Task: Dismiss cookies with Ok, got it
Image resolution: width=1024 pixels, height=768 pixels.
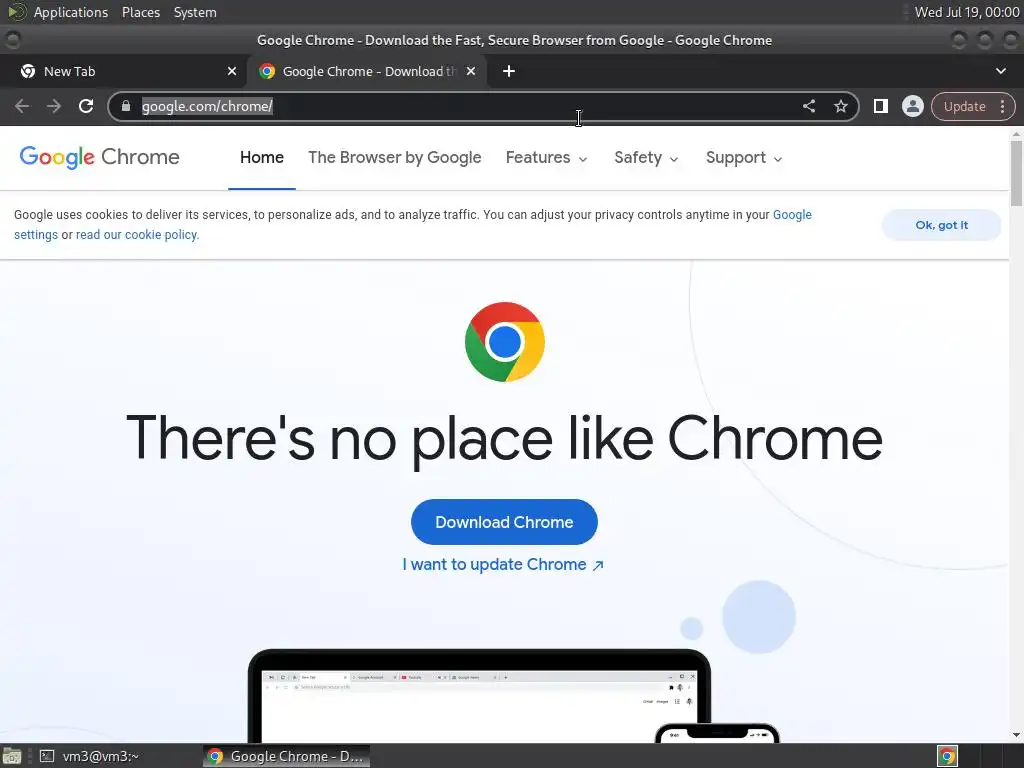Action: pos(941,225)
